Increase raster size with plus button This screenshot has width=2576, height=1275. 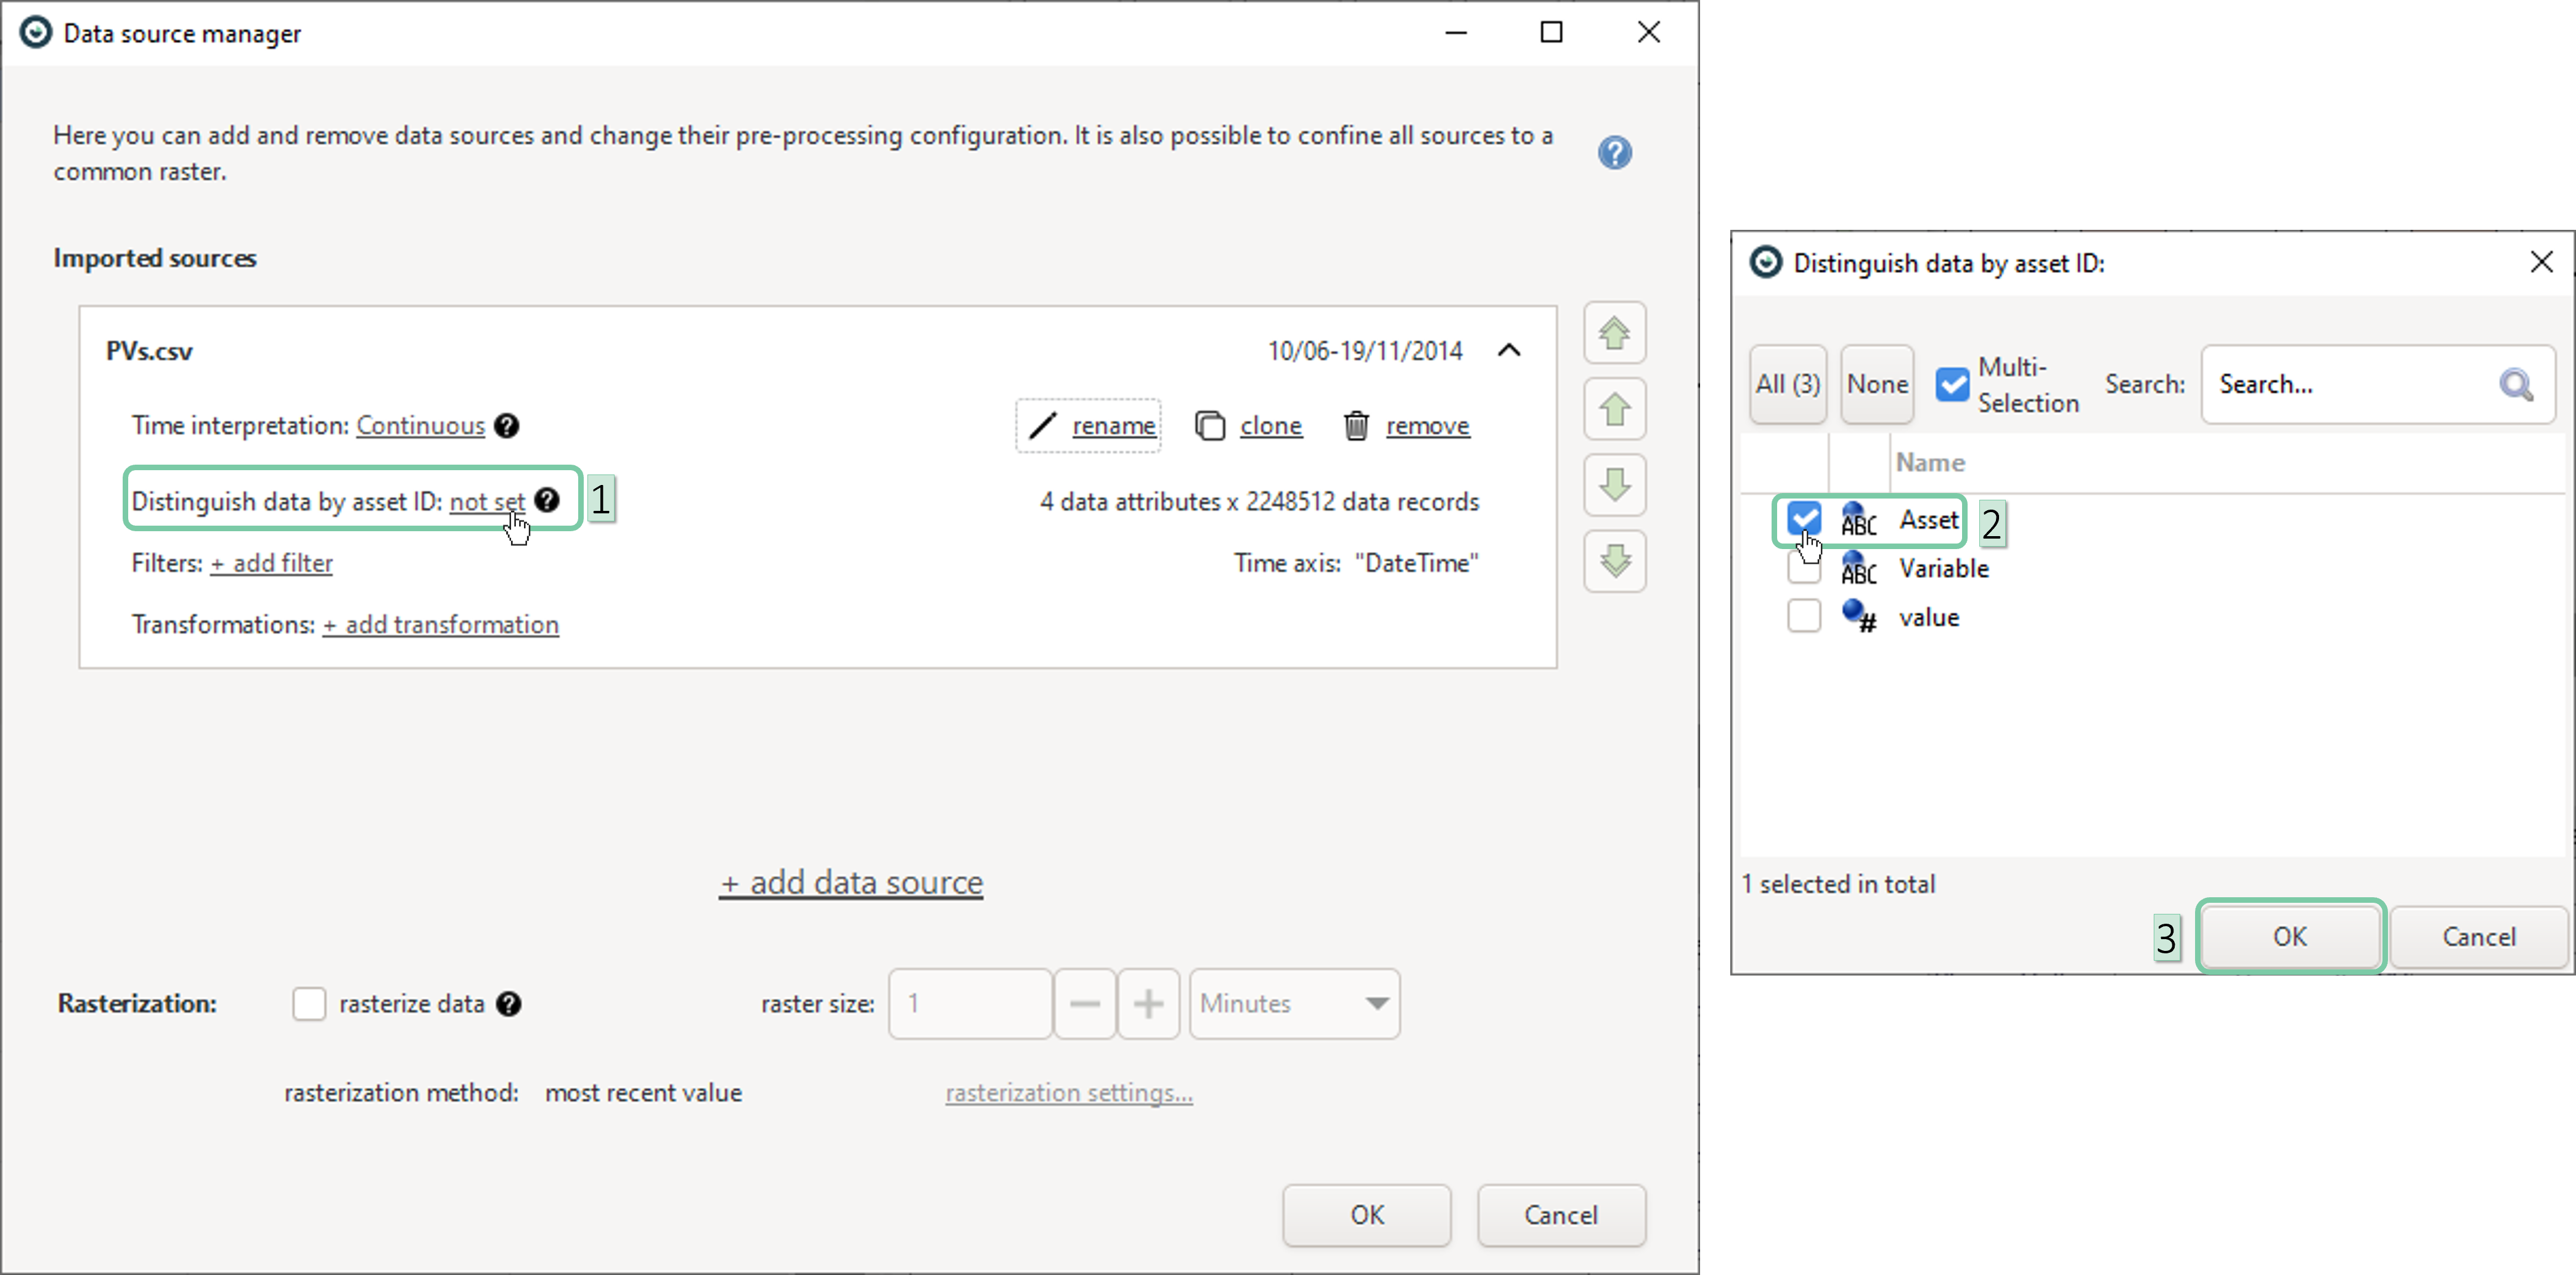(1148, 1004)
